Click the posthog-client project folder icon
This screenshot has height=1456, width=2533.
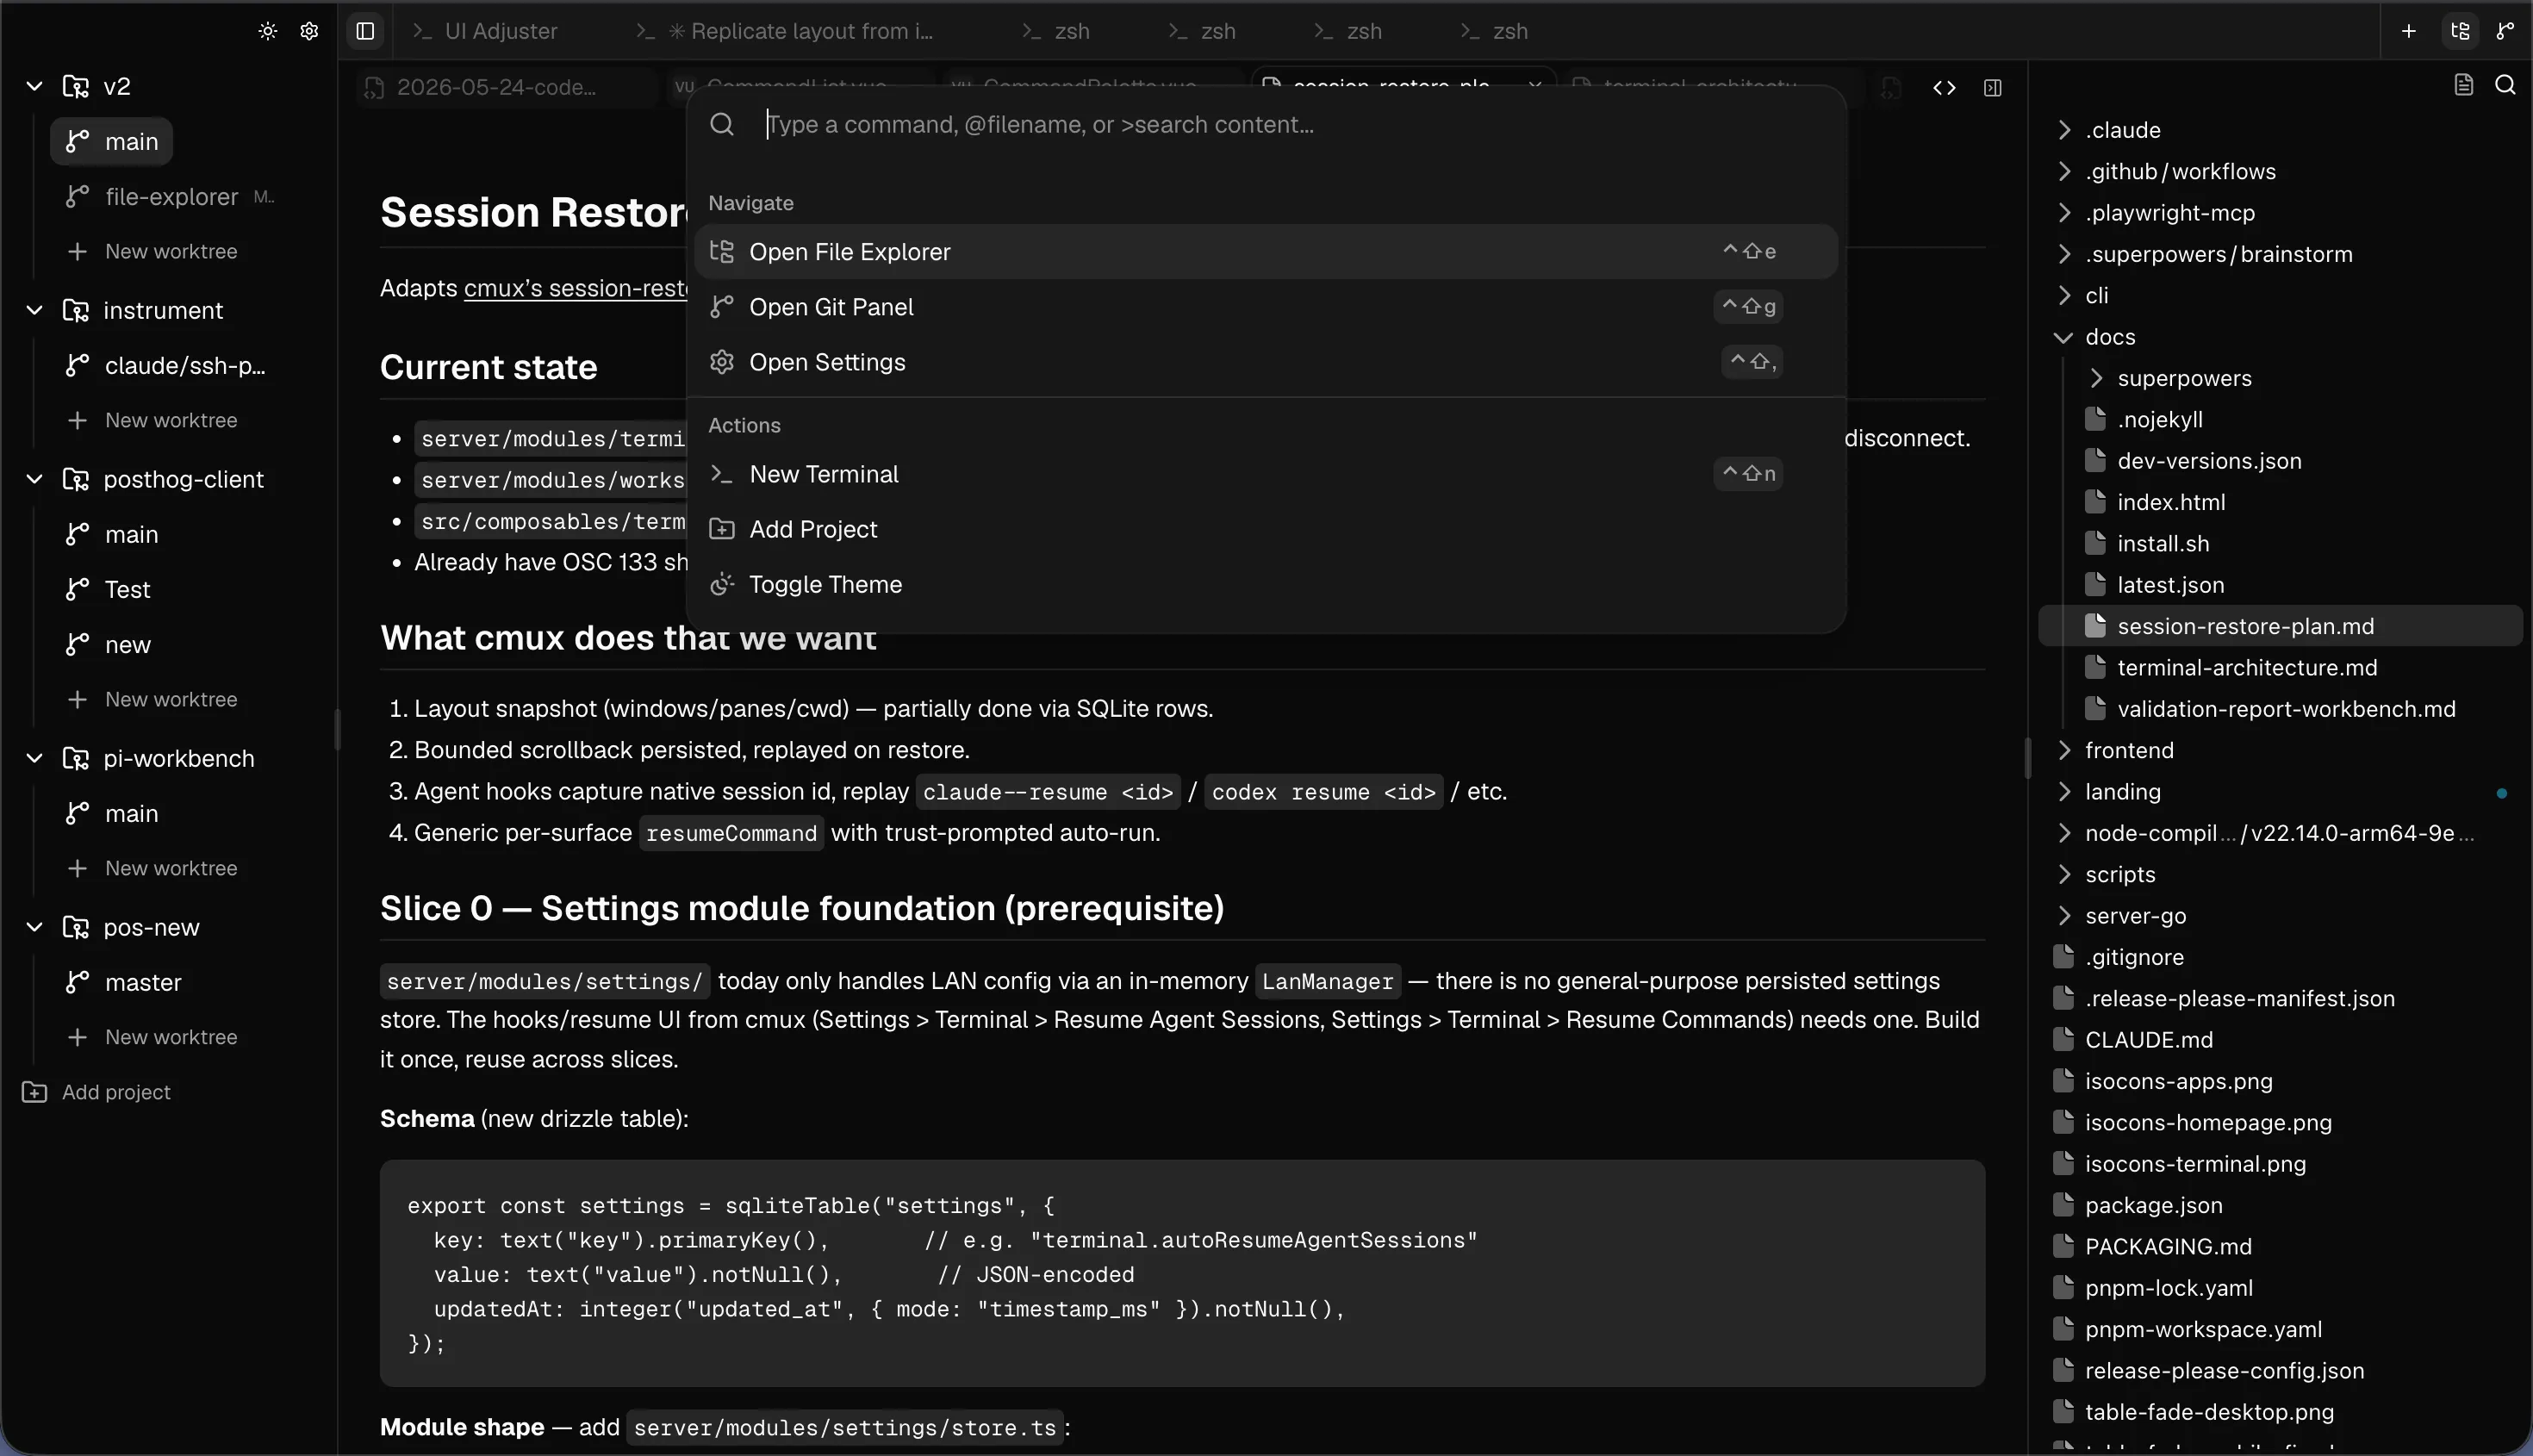pos(76,479)
